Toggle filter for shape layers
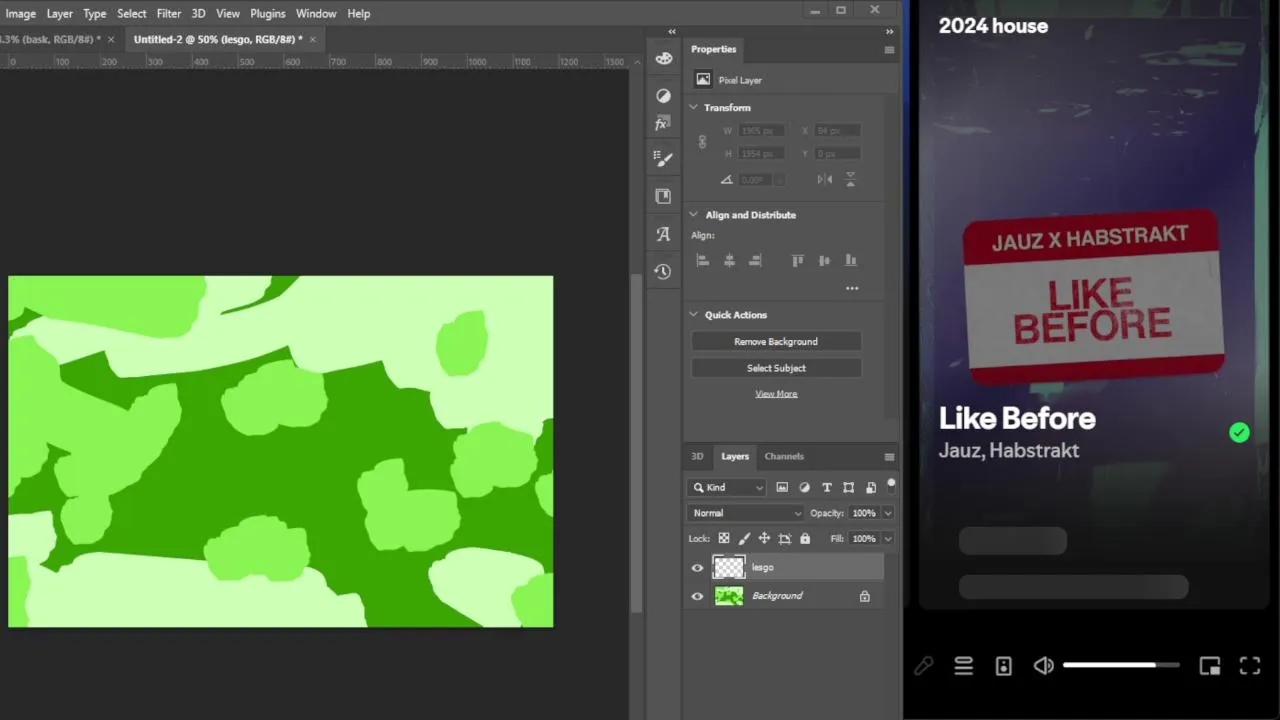 pos(849,488)
